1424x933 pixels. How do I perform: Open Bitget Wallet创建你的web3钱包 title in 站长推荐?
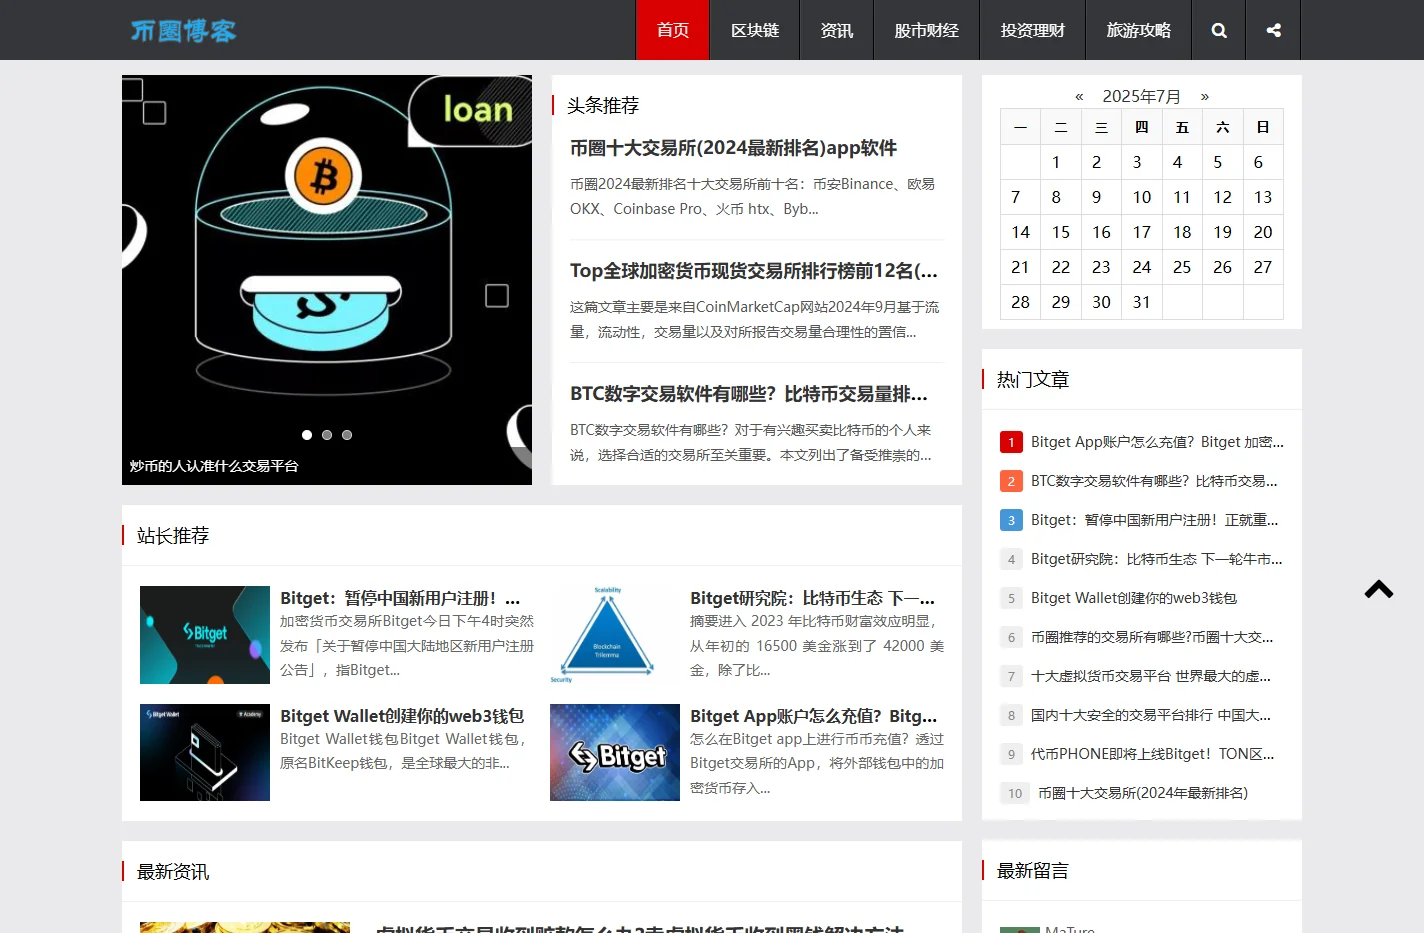pos(402,716)
